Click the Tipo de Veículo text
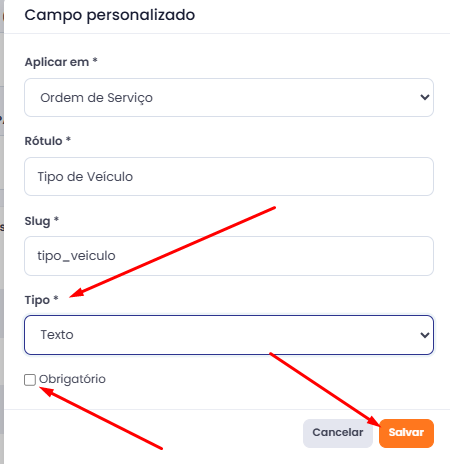The height and width of the screenshot is (464, 450). 85,177
